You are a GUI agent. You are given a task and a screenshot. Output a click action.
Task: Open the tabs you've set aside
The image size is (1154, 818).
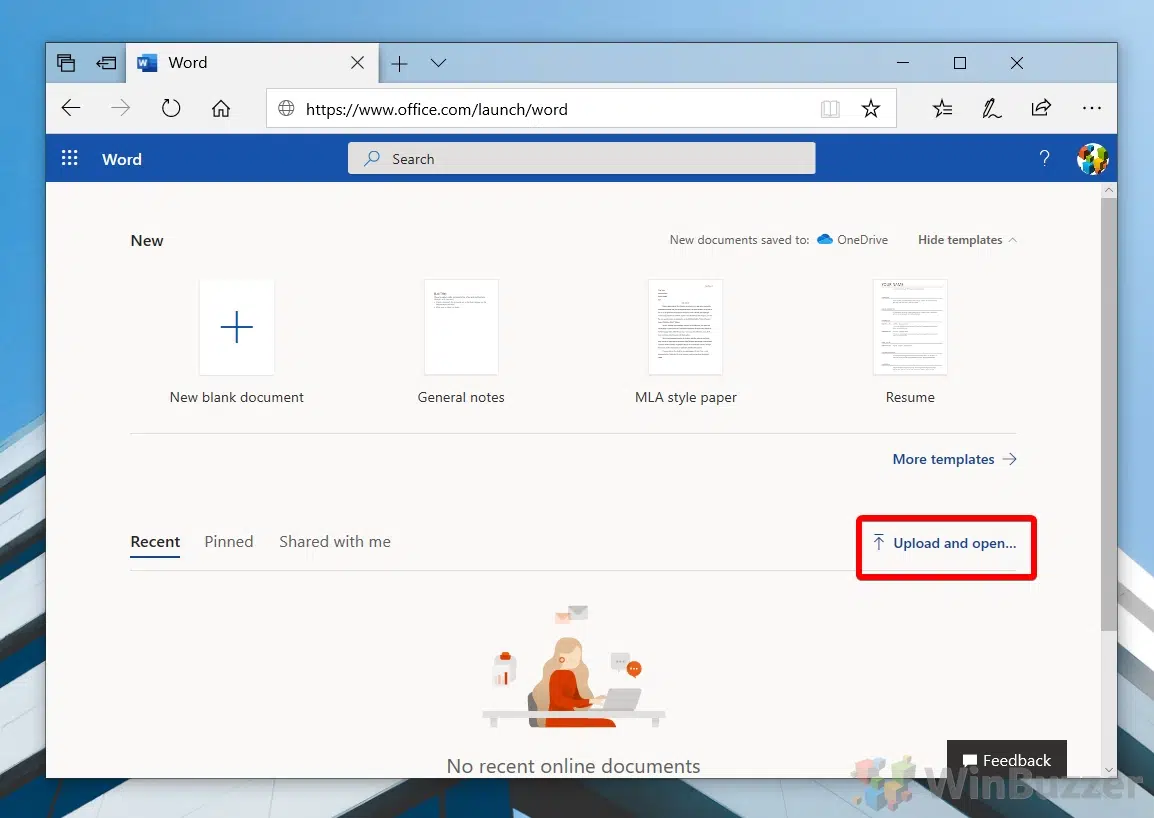[66, 63]
